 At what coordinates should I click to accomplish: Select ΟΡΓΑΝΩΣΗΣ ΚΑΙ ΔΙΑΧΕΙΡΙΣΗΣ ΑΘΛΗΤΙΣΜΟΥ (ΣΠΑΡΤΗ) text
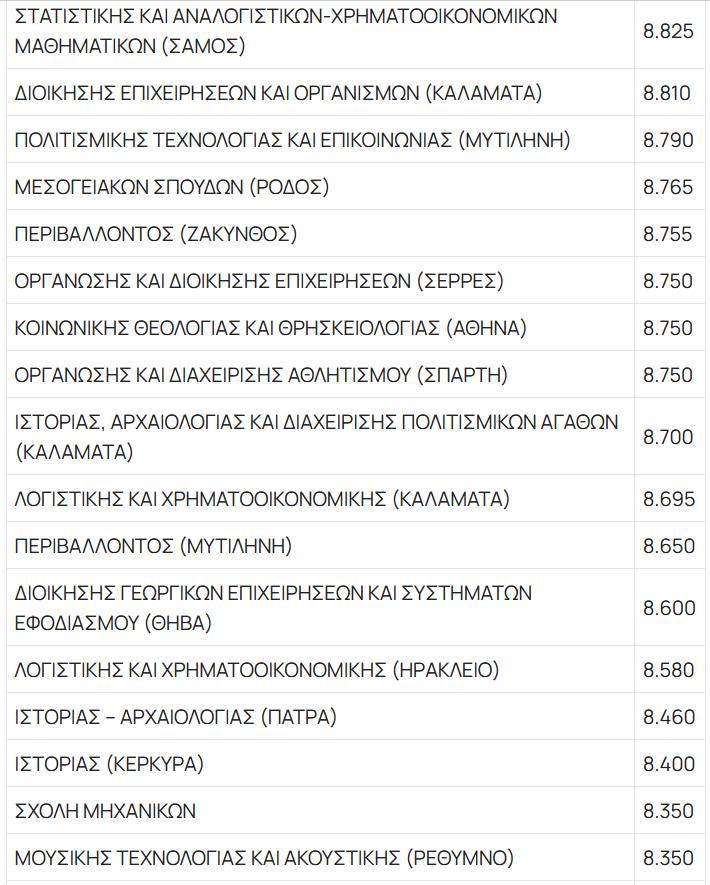tap(262, 375)
